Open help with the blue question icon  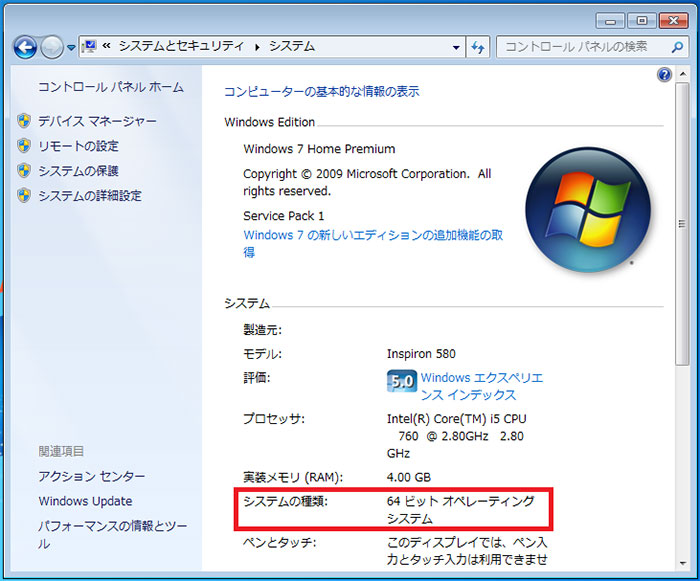(664, 74)
